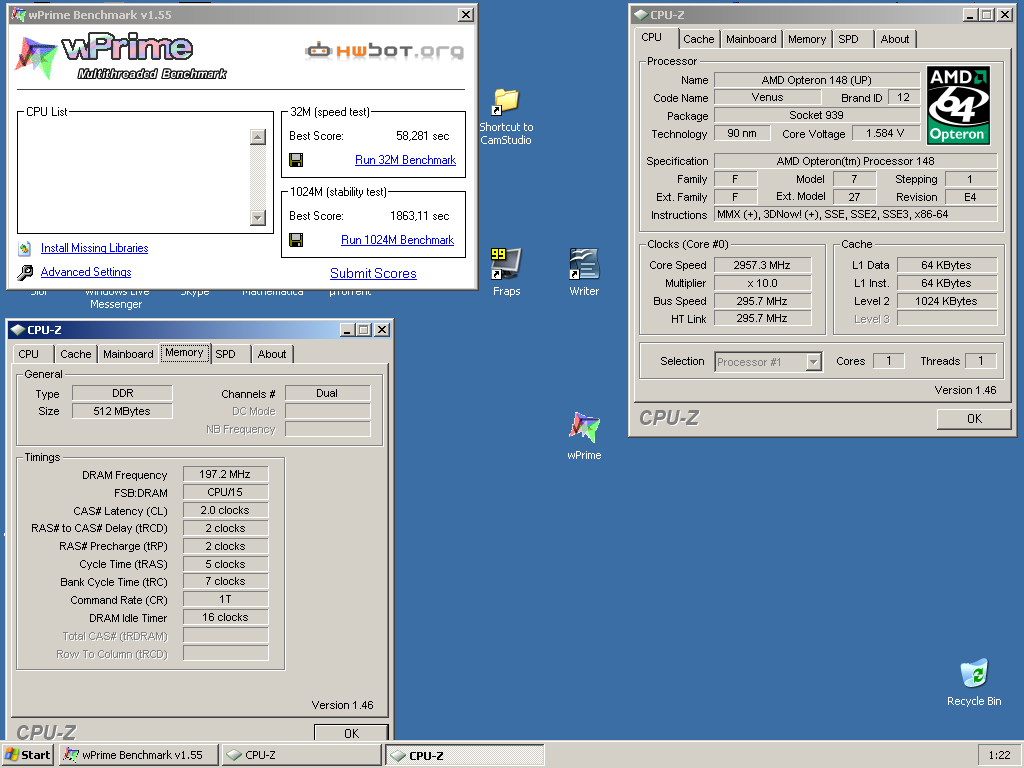Click Core Speed value 2957.3 MHz
This screenshot has width=1024, height=768.
coord(762,265)
